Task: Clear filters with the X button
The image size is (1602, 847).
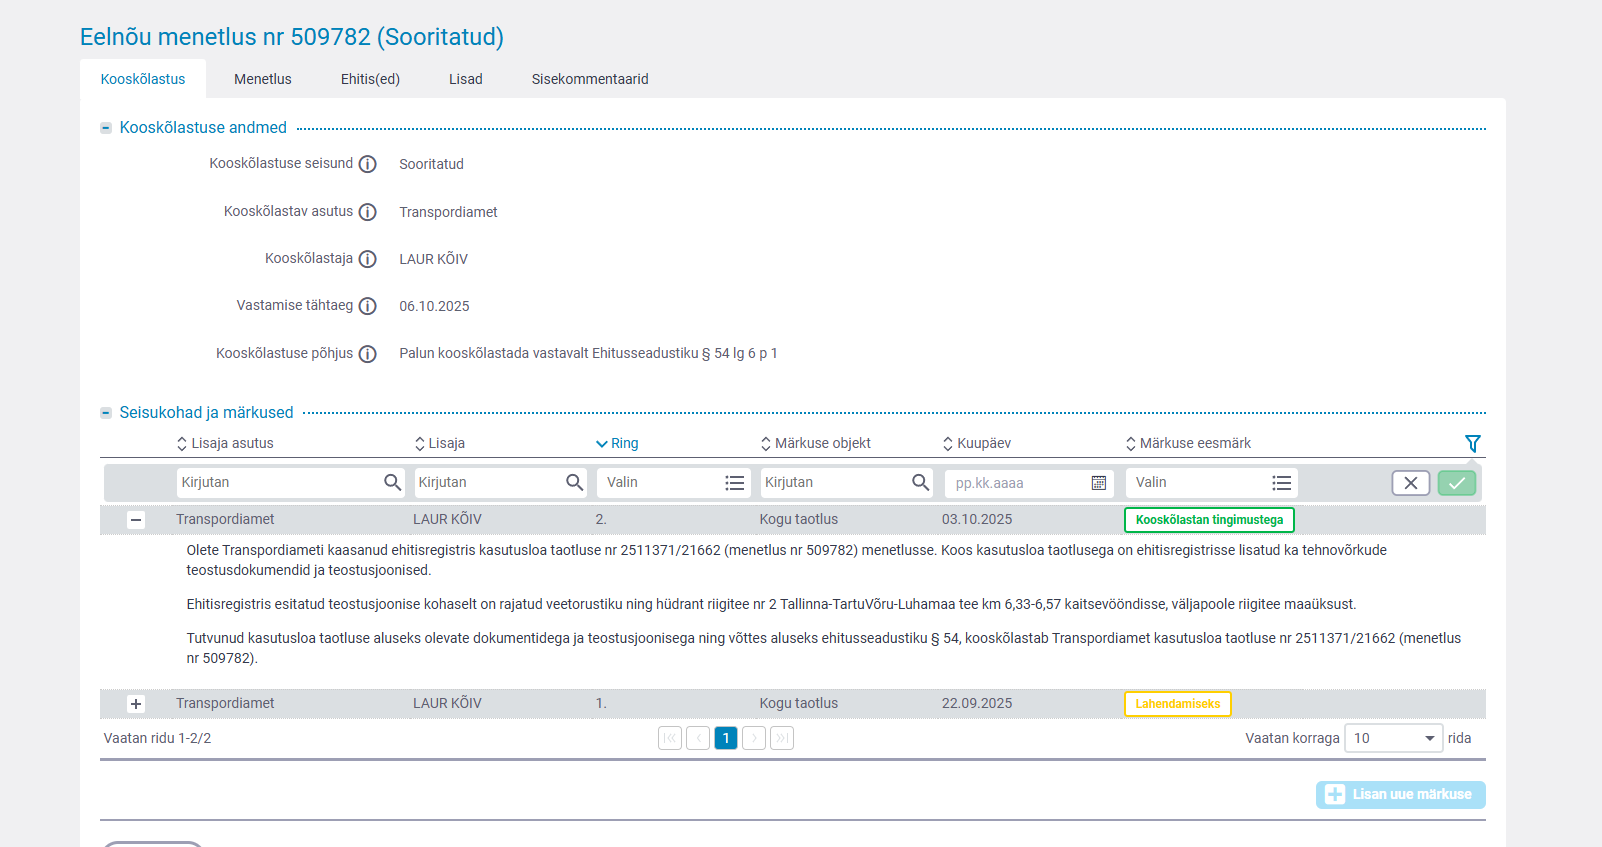Action: 1410,483
